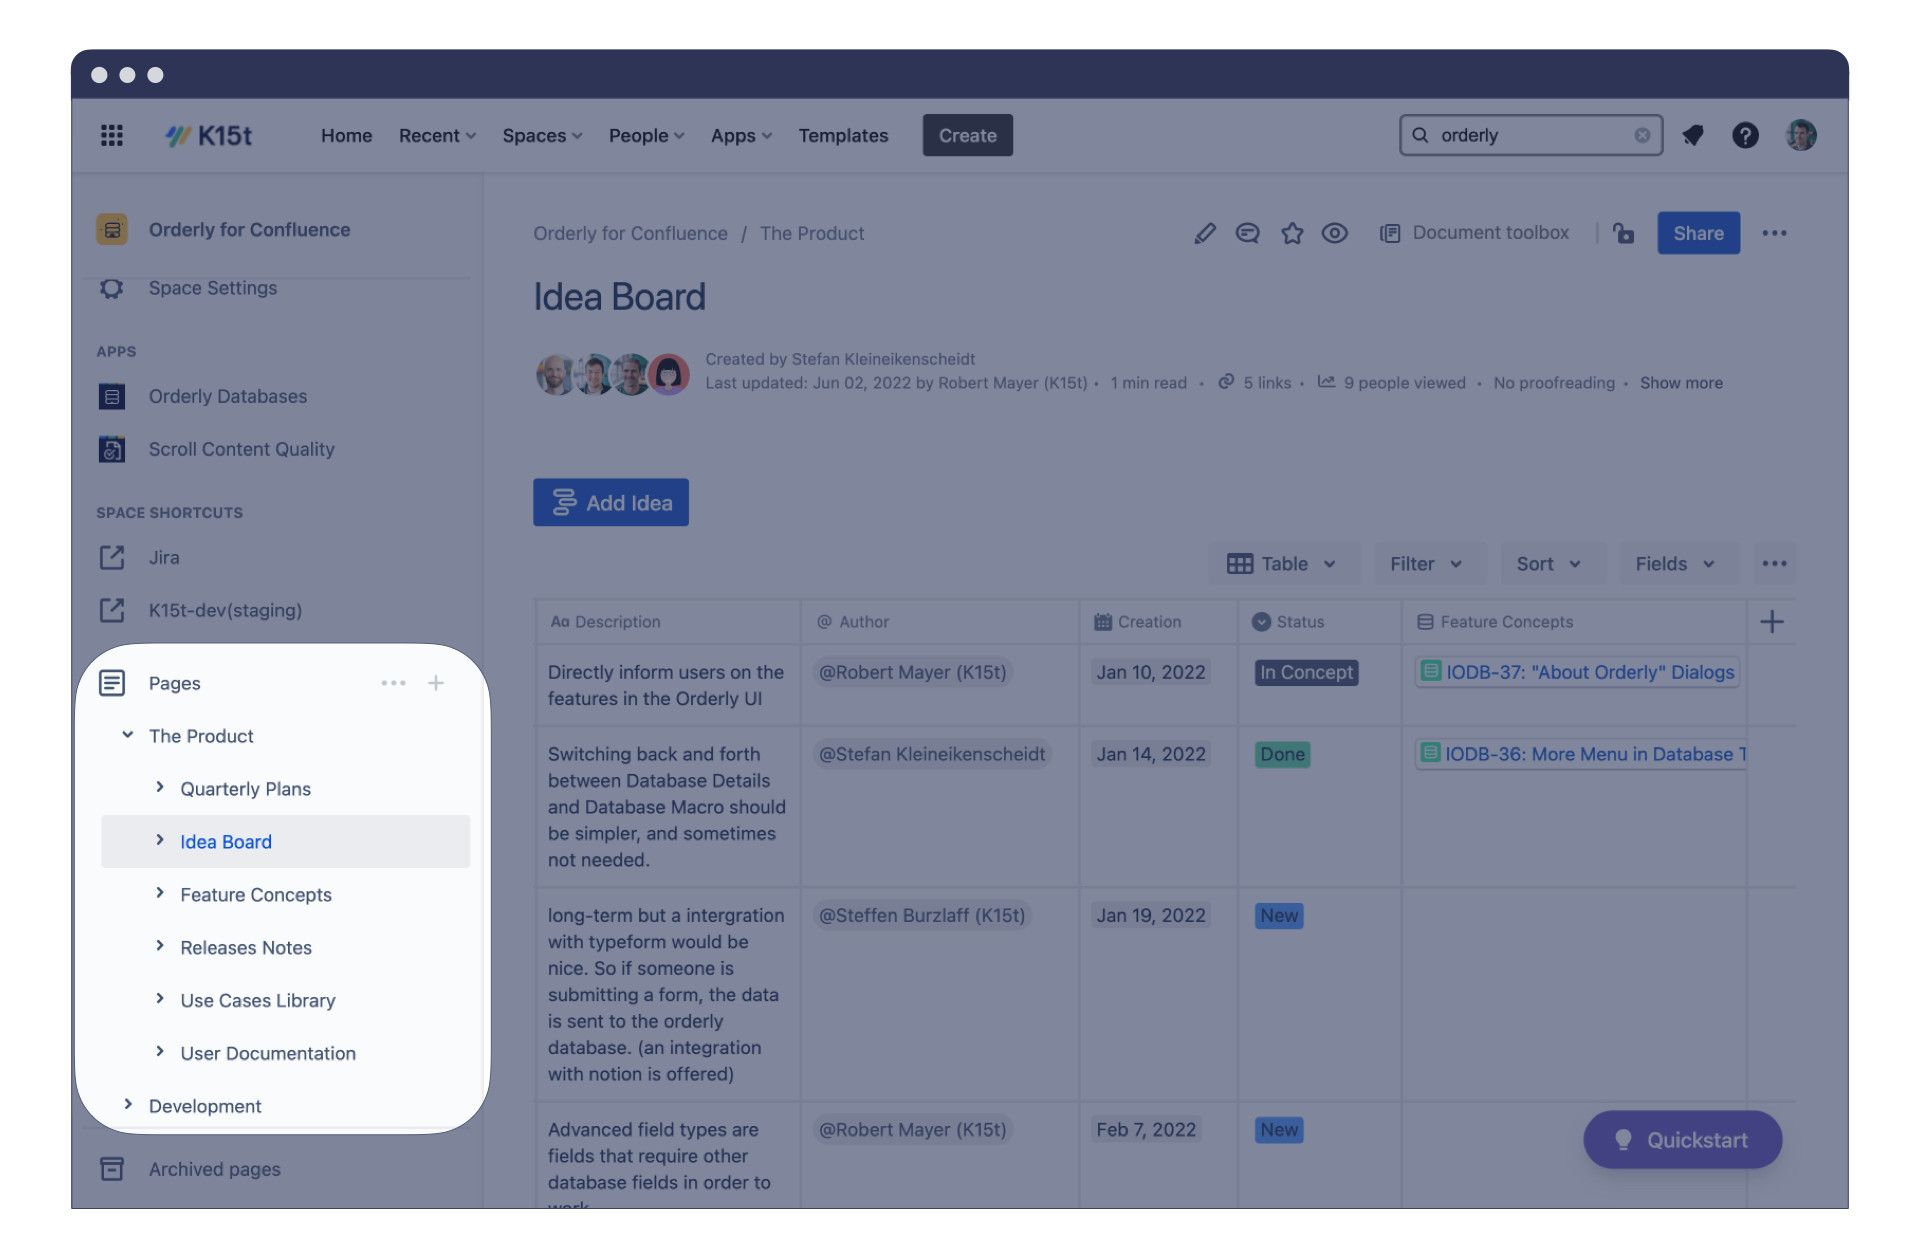This screenshot has height=1256, width=1920.
Task: Open the Table view dropdown
Action: 1283,563
